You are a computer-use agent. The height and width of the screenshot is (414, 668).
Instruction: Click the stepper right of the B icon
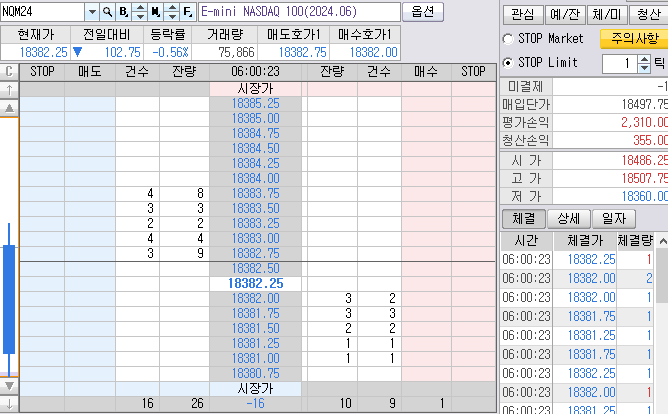(x=140, y=12)
